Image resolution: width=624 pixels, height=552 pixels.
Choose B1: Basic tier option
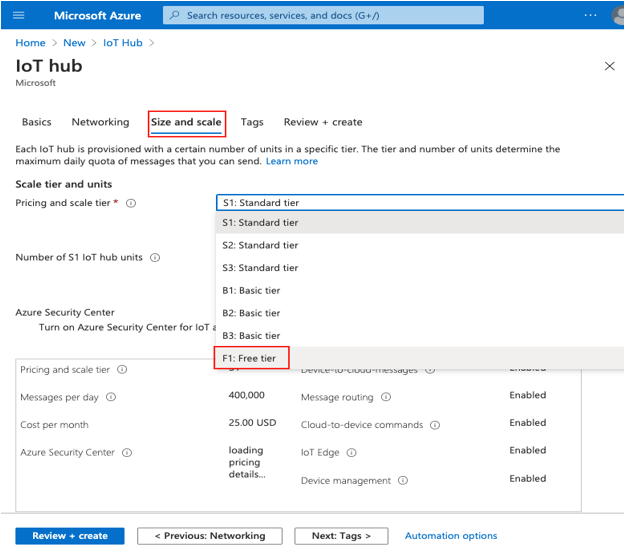[x=420, y=291]
